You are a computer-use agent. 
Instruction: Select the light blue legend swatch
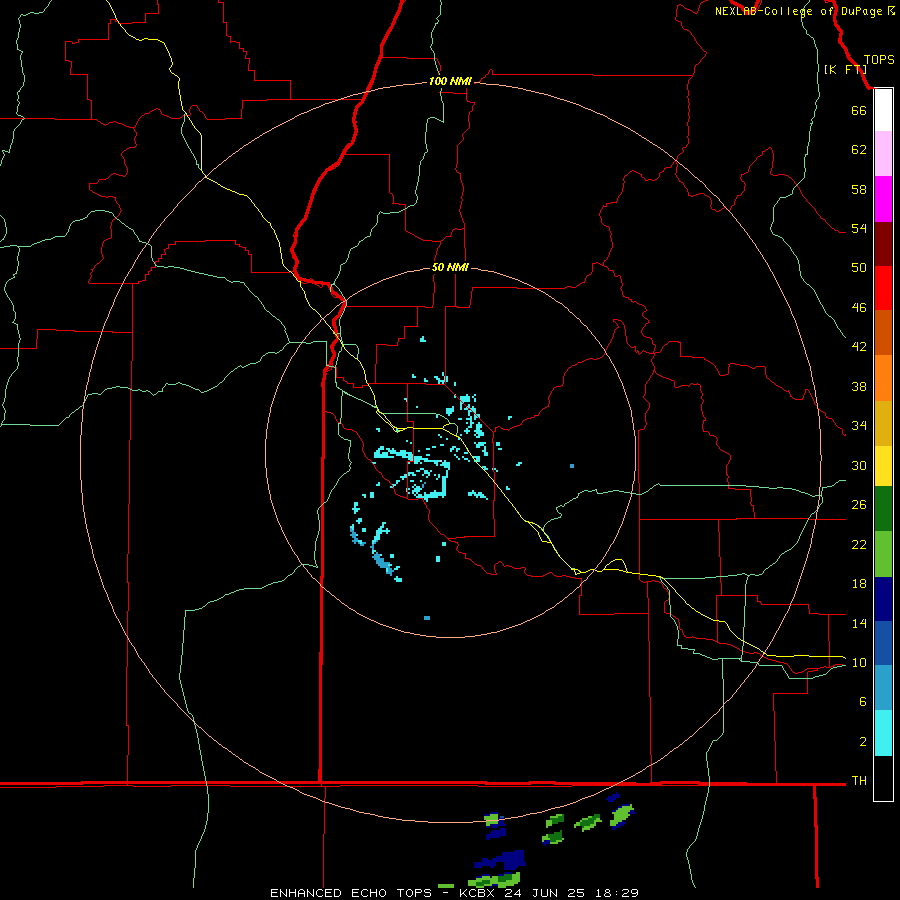click(x=883, y=688)
